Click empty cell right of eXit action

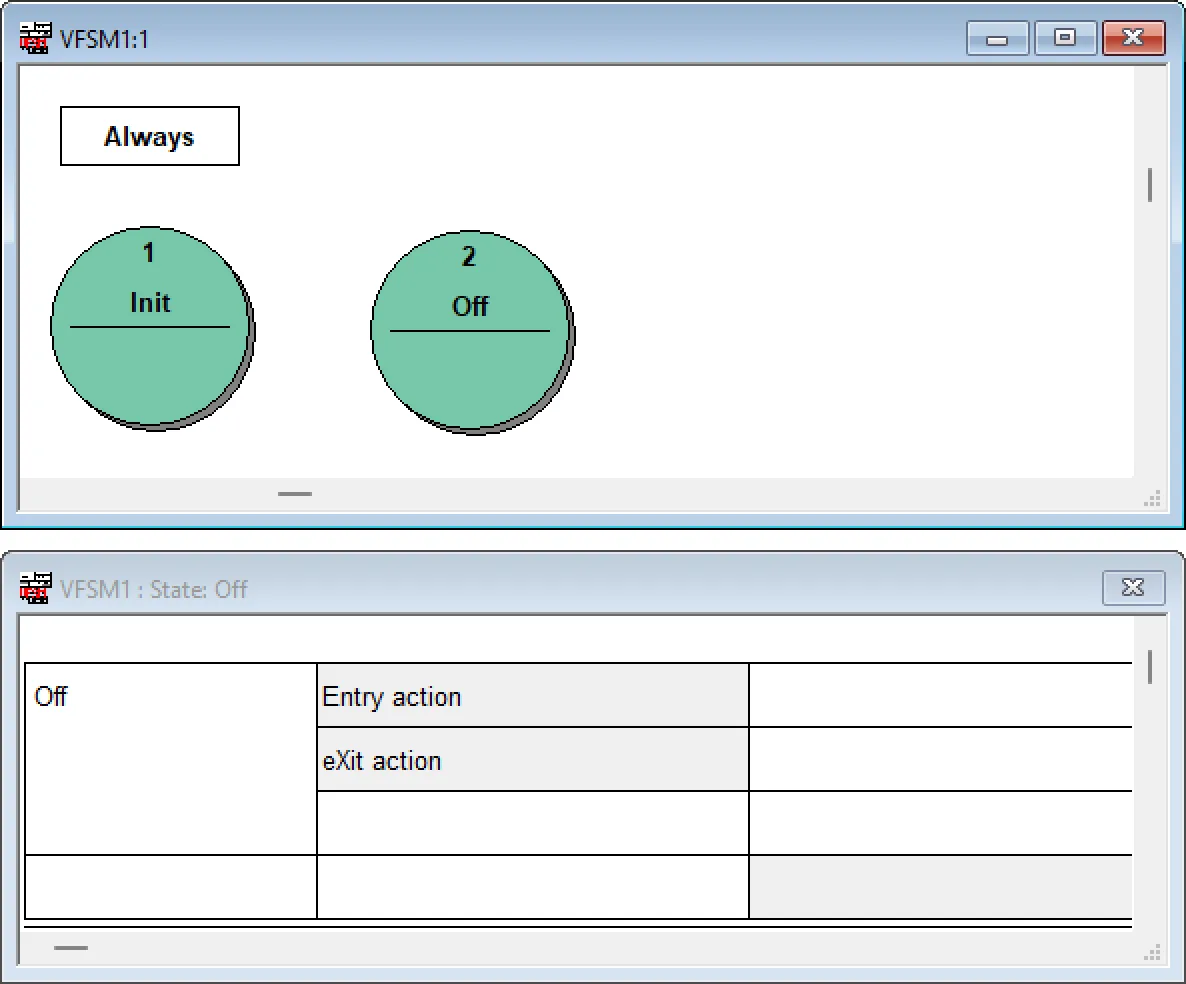pyautogui.click(x=940, y=760)
